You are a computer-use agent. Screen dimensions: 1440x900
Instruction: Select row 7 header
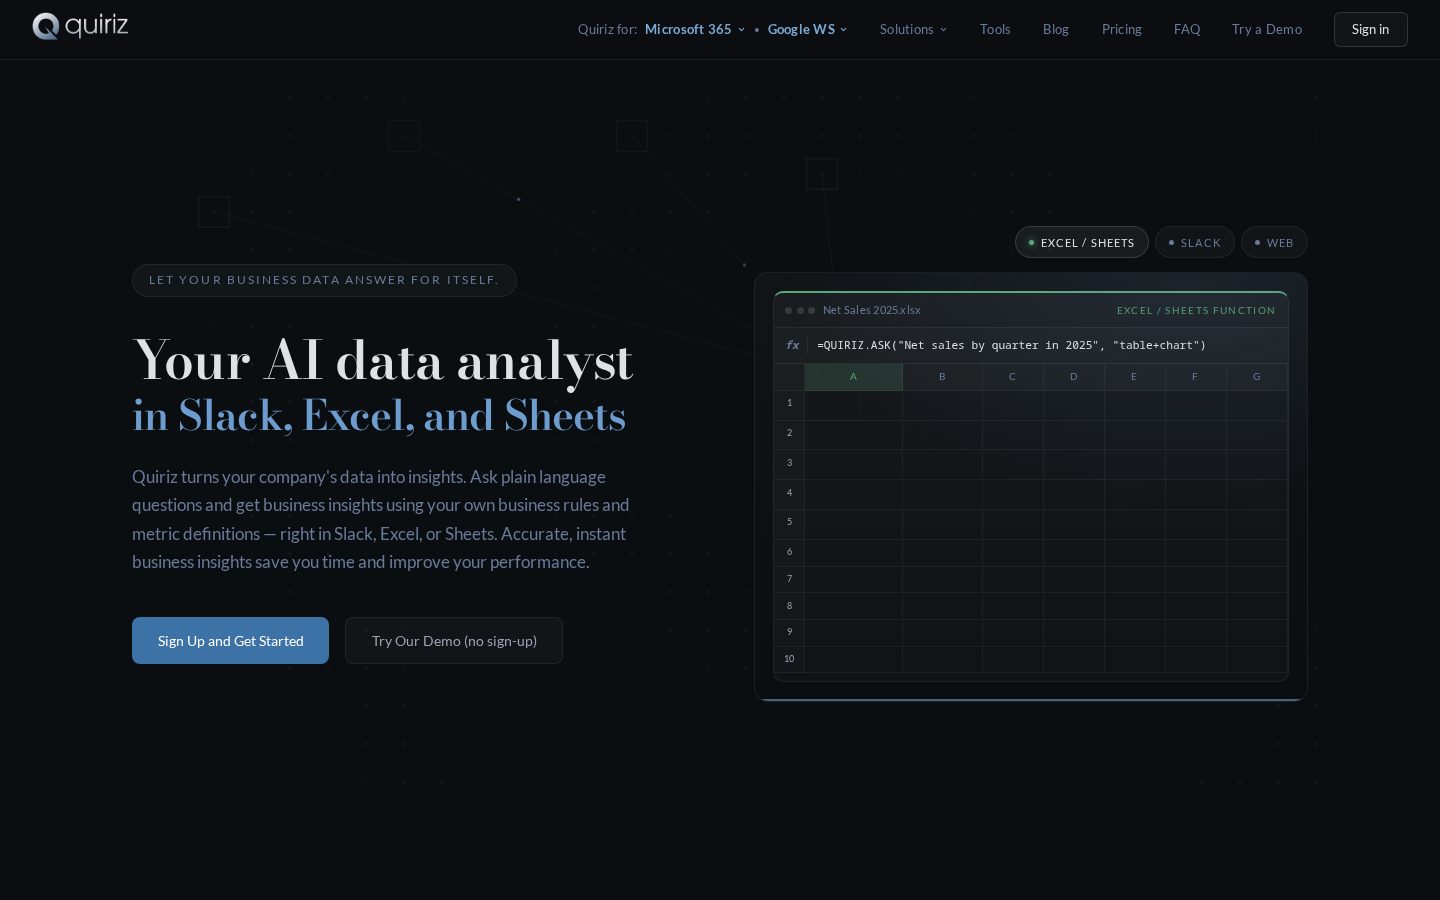coord(789,579)
